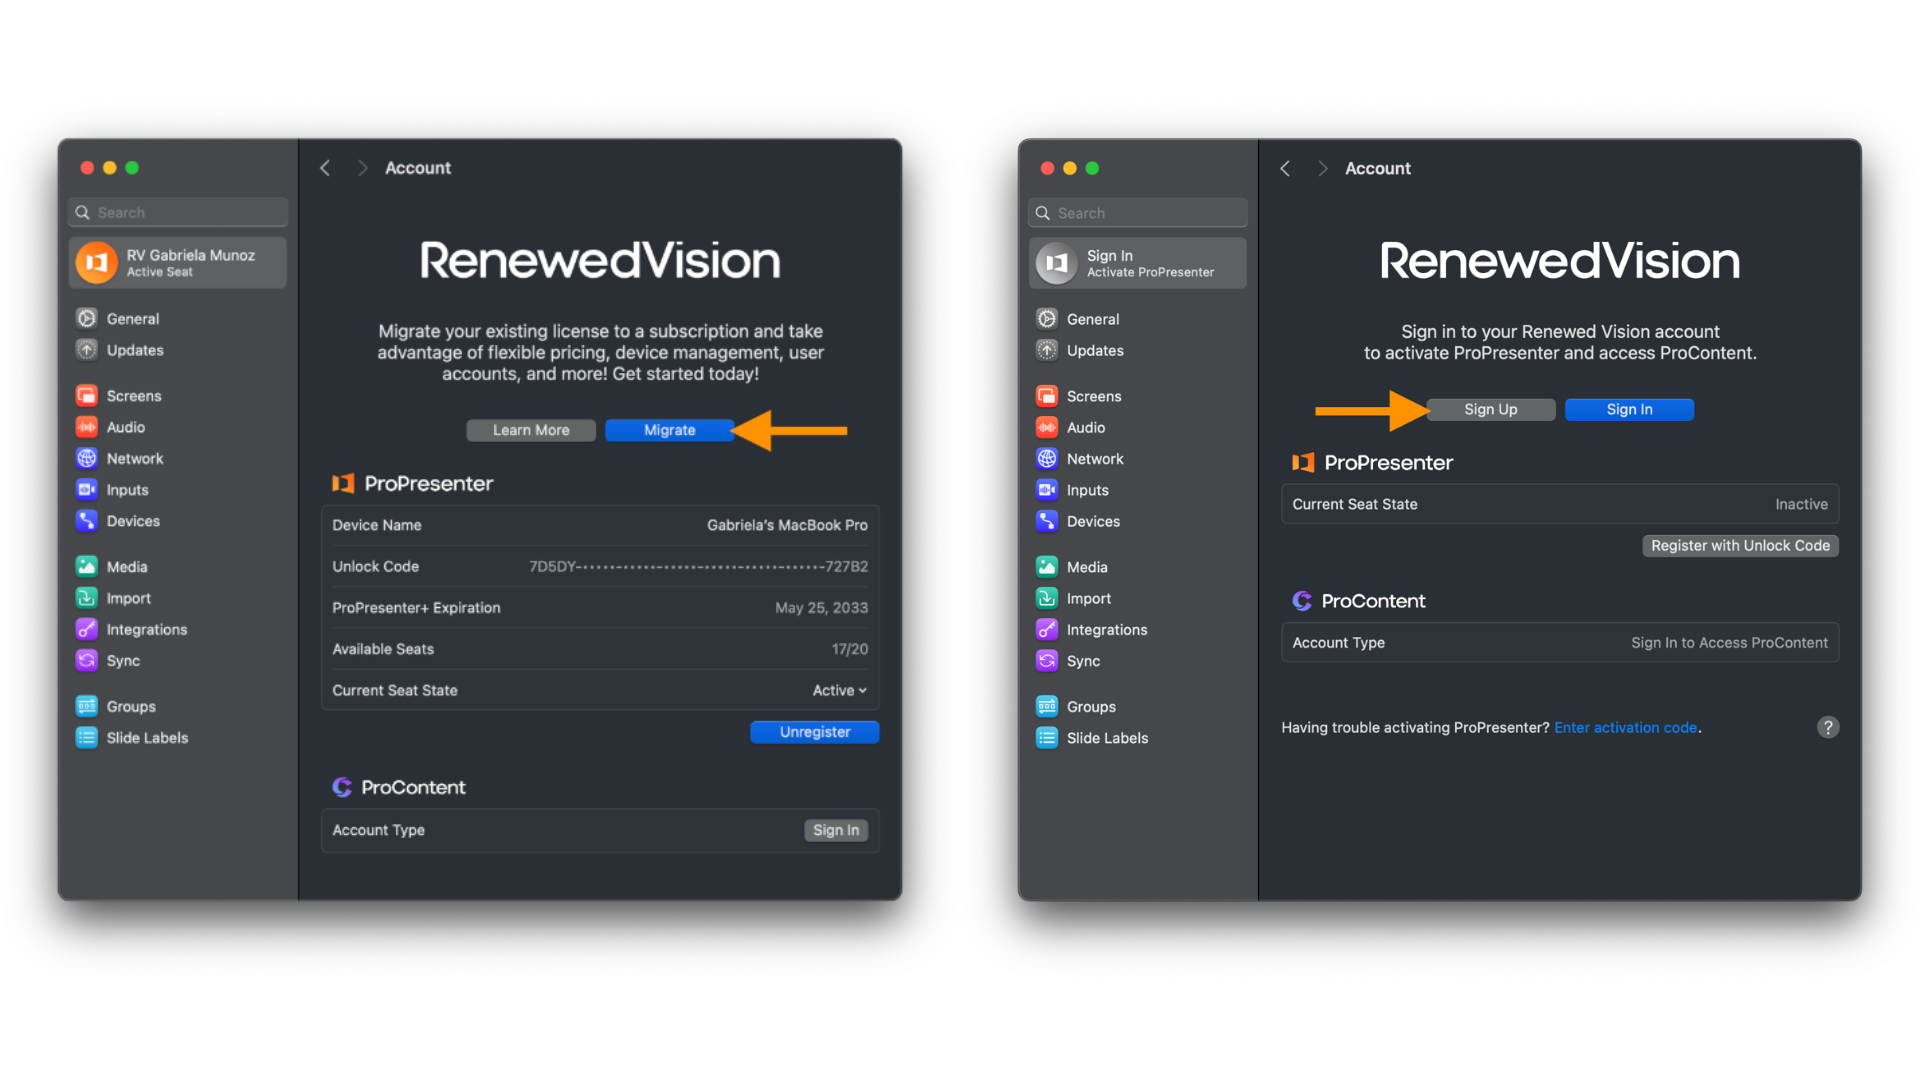Select Network icon in left window
Image resolution: width=1920 pixels, height=1080 pixels.
(x=87, y=458)
